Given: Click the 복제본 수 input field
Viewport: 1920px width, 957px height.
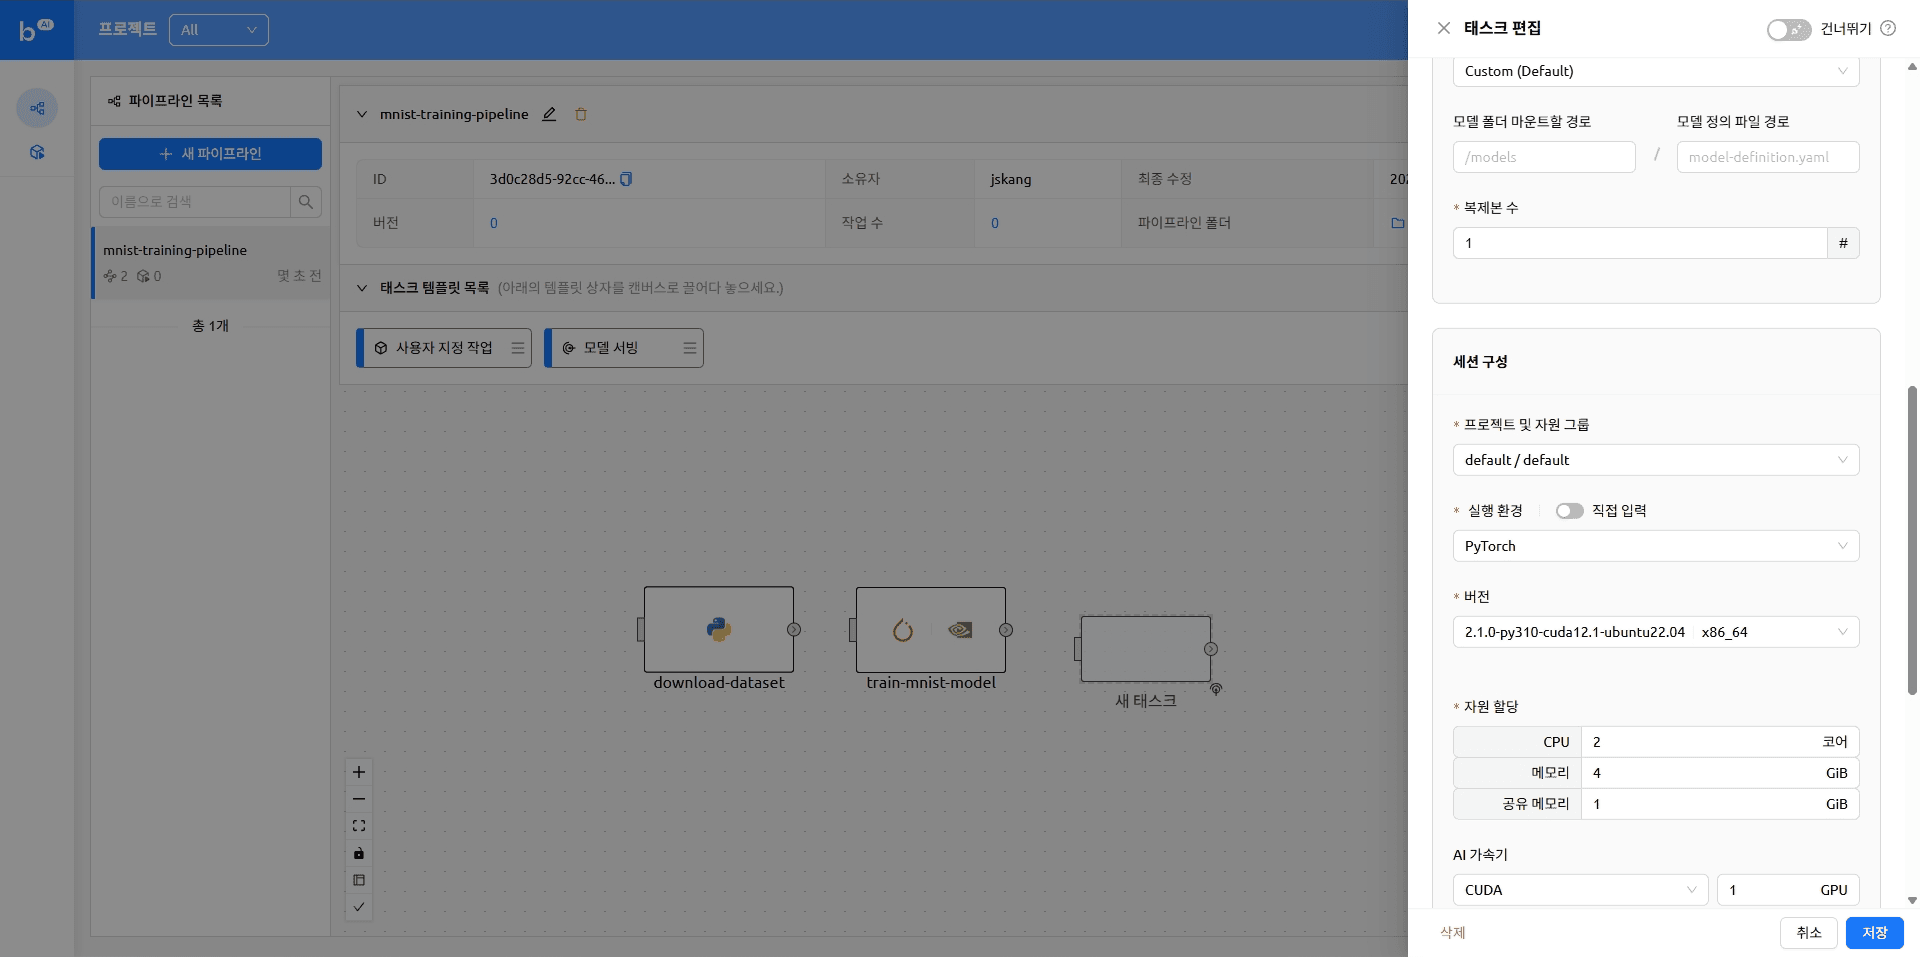Looking at the screenshot, I should (1640, 243).
